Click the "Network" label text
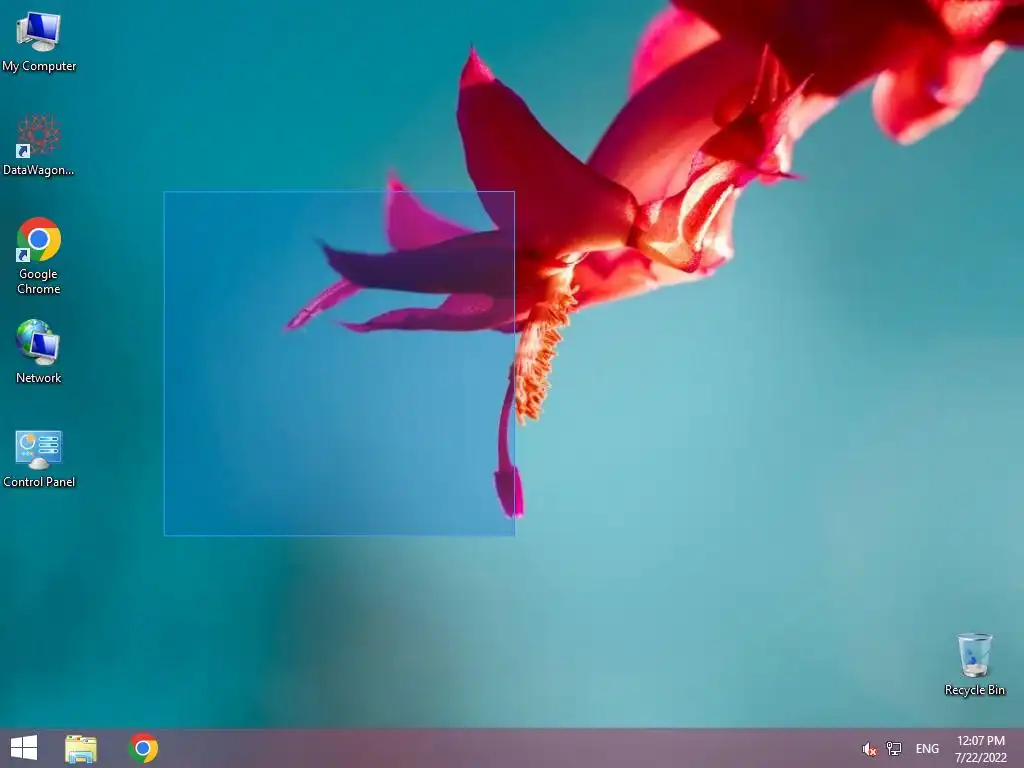Viewport: 1024px width, 768px height. pos(39,378)
